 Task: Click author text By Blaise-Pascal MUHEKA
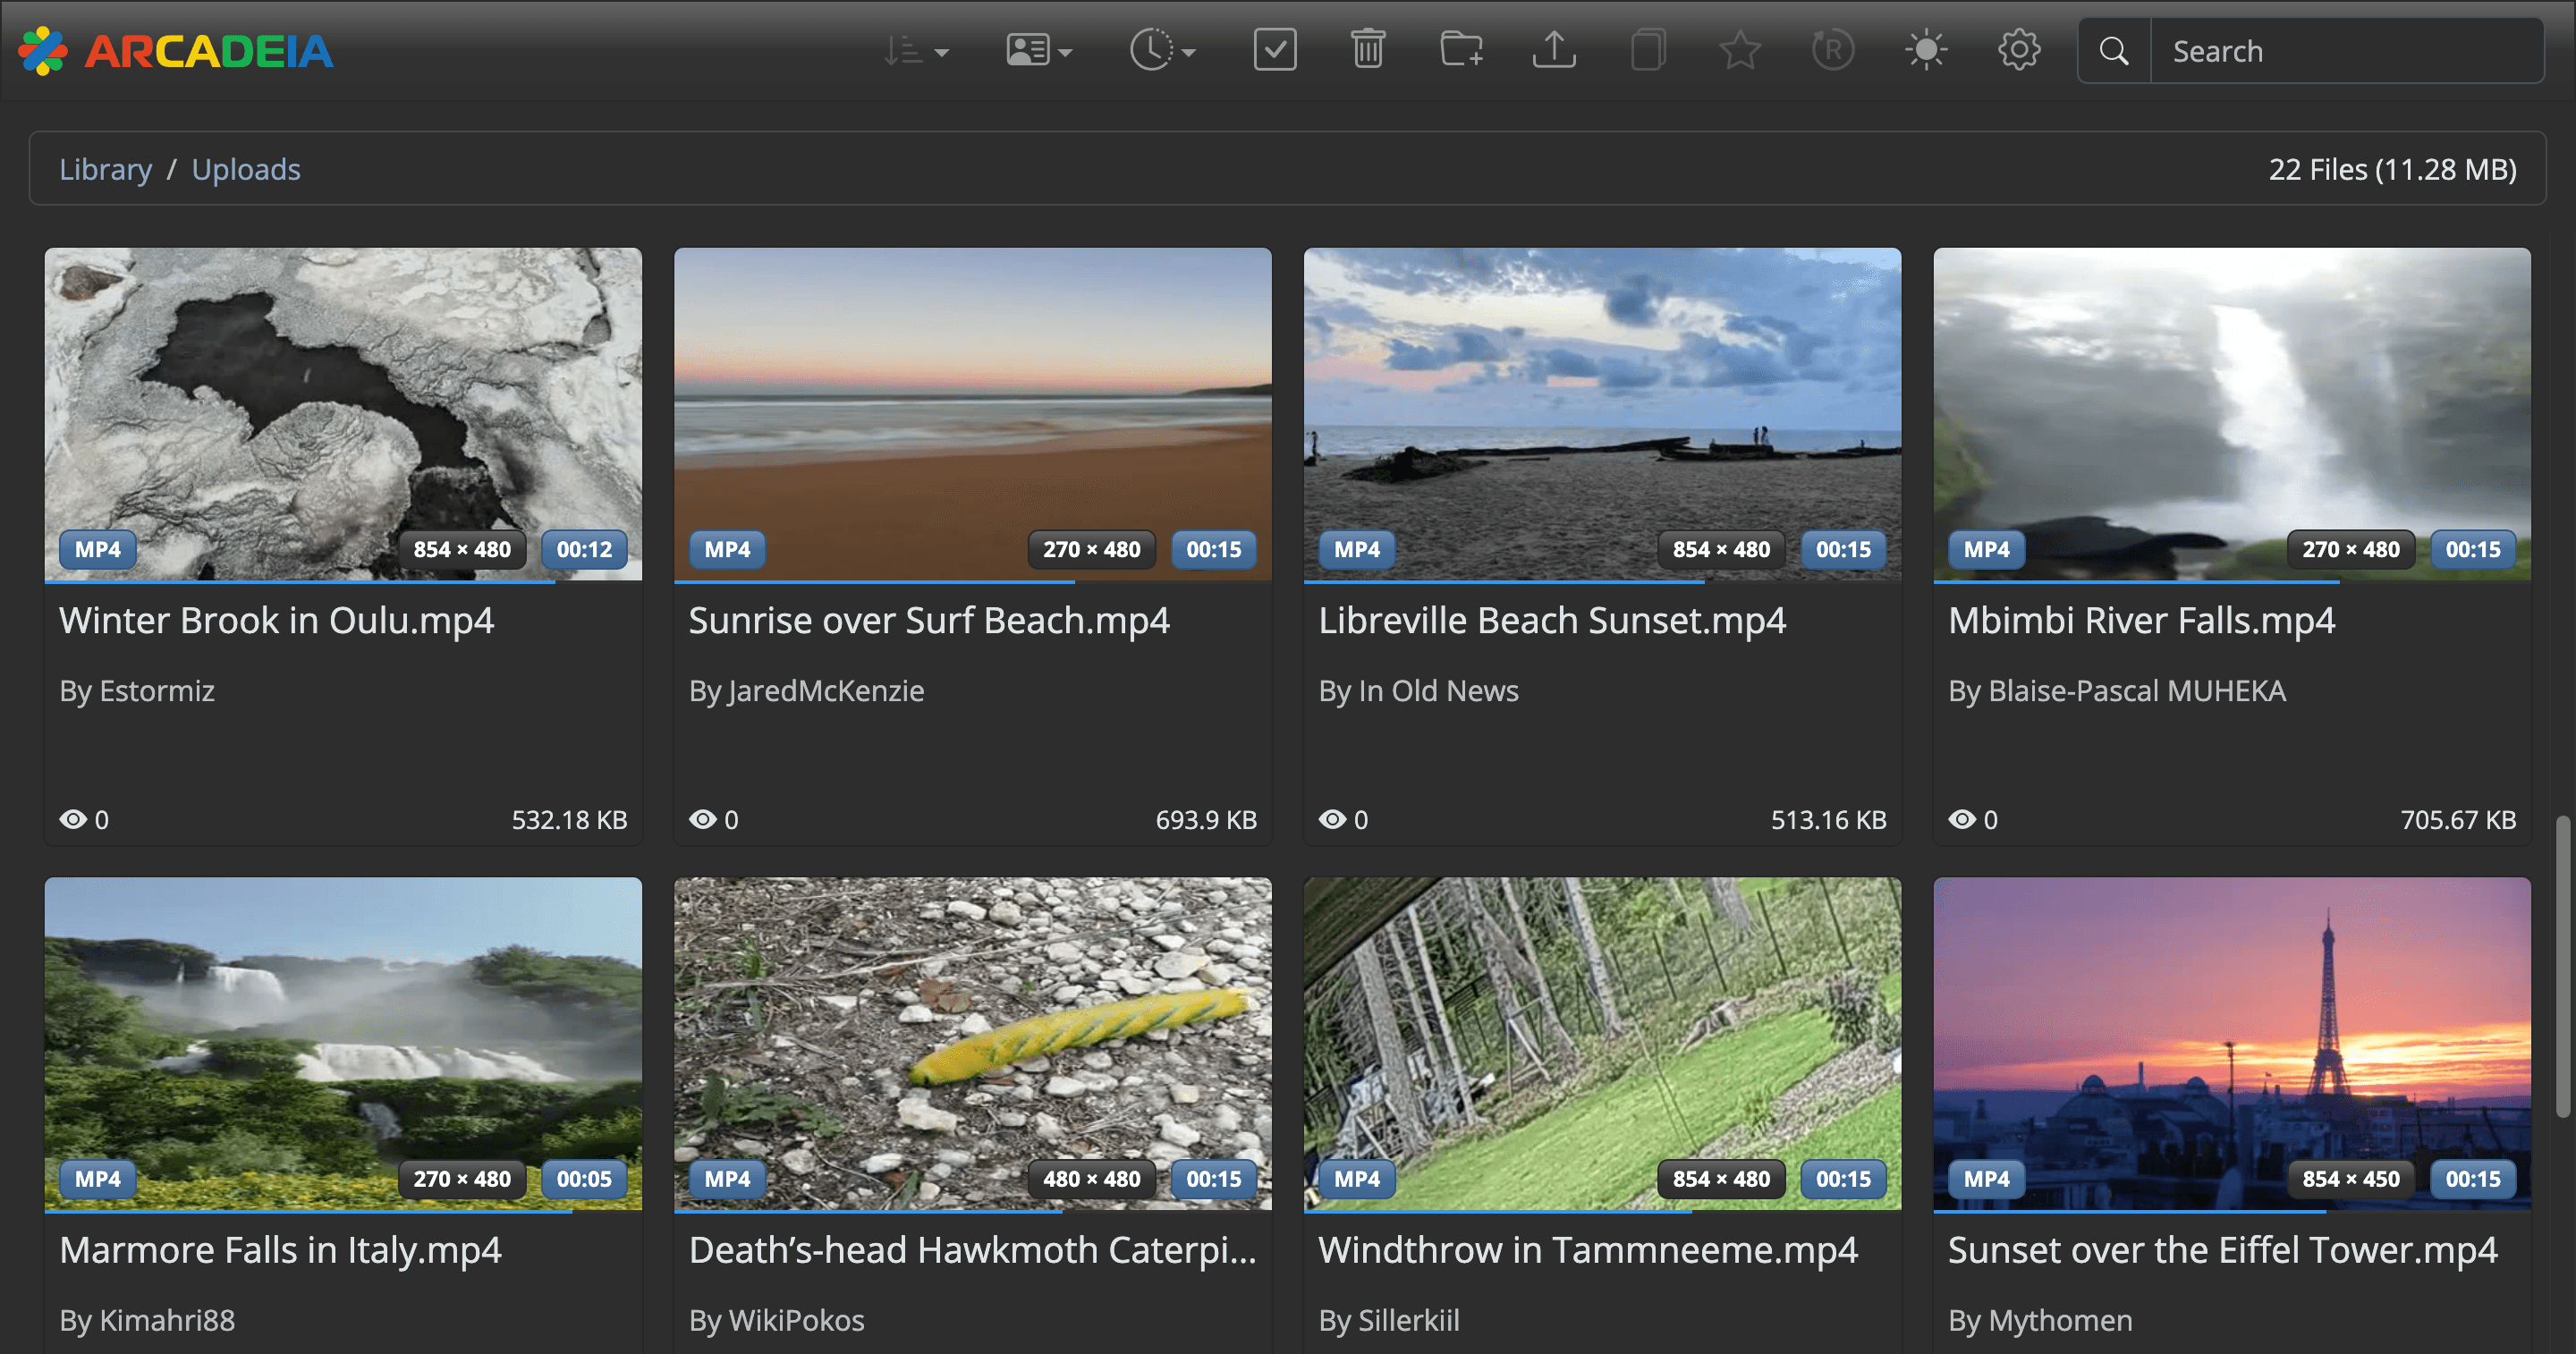coord(2117,691)
